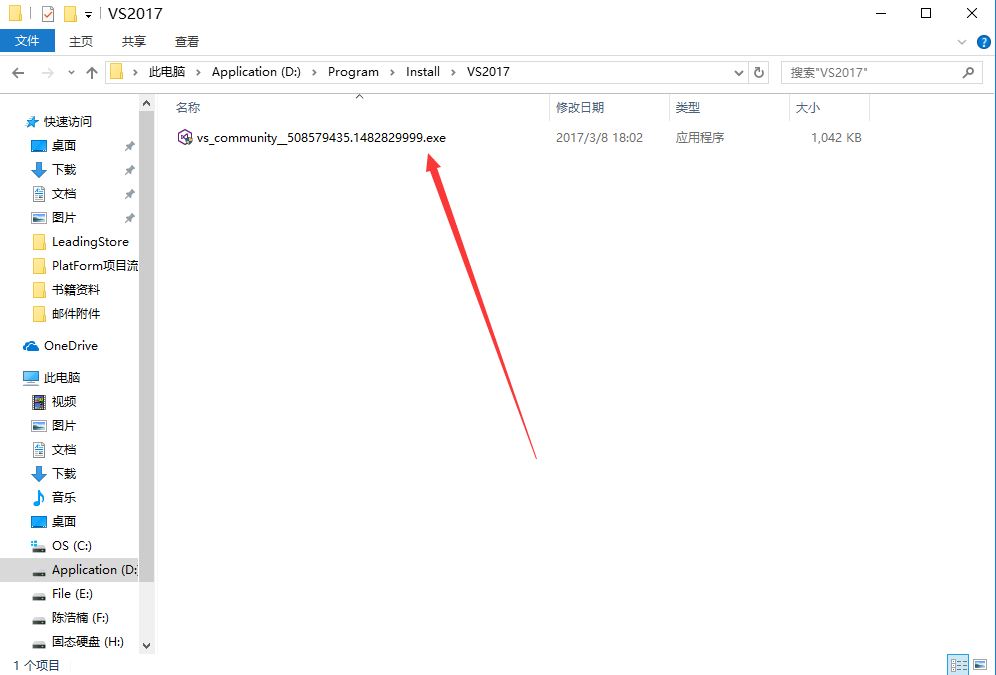The width and height of the screenshot is (996, 675).
Task: Click the Back navigation arrow
Action: tap(18, 73)
